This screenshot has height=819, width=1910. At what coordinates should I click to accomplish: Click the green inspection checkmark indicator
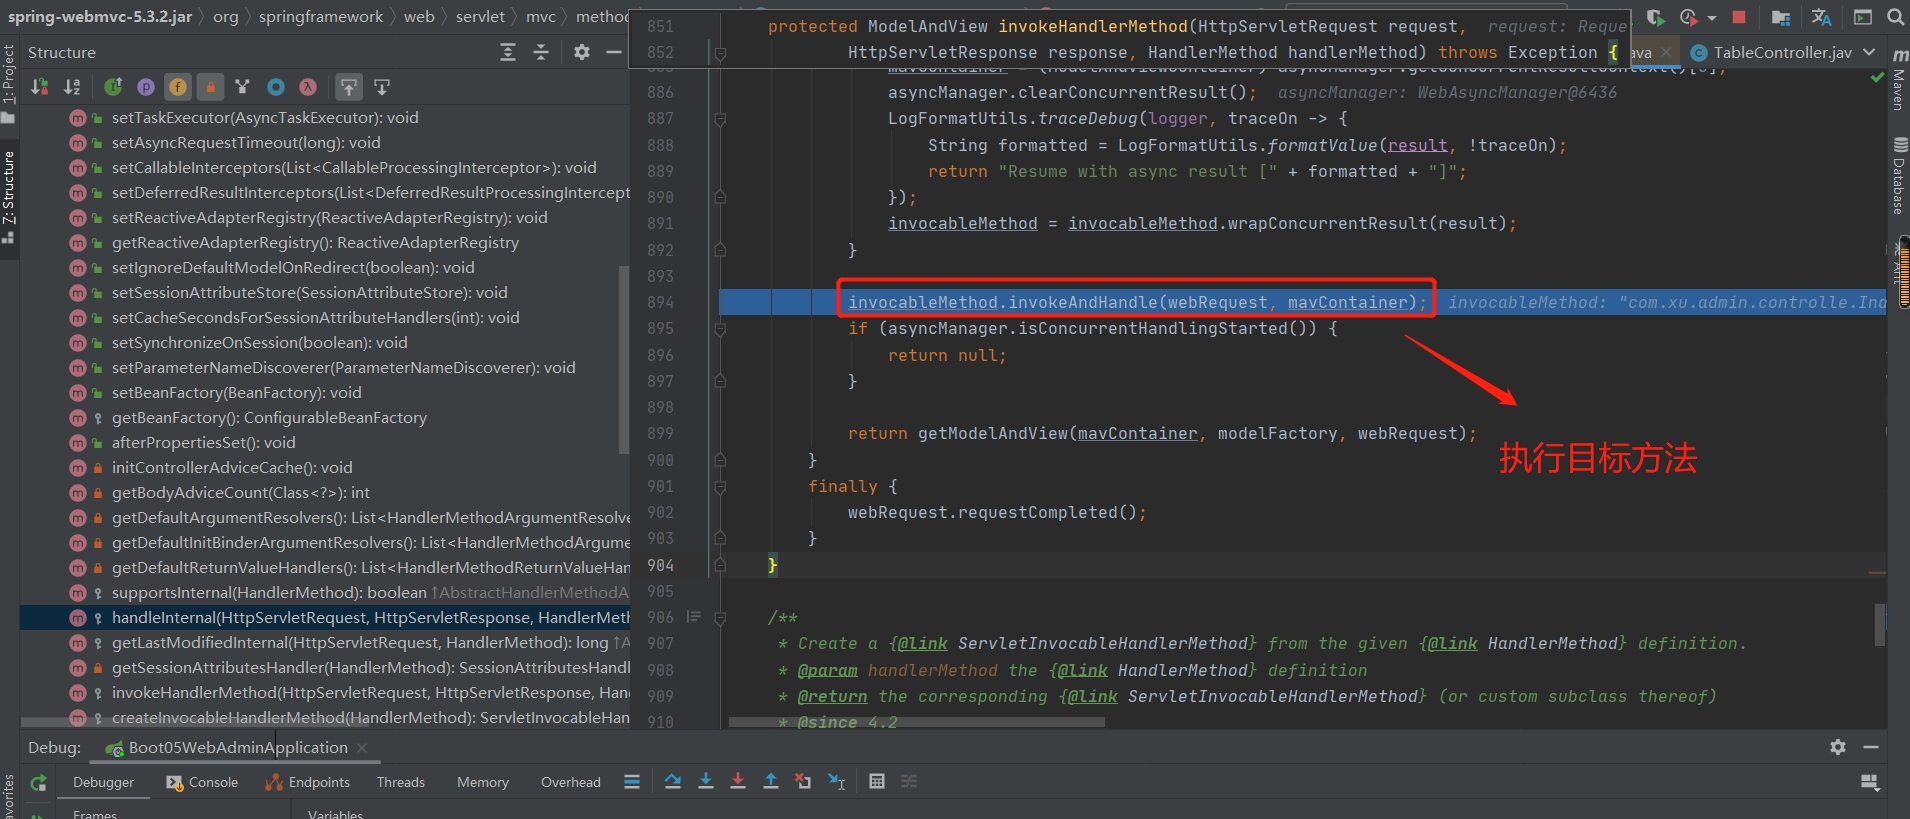click(1877, 77)
